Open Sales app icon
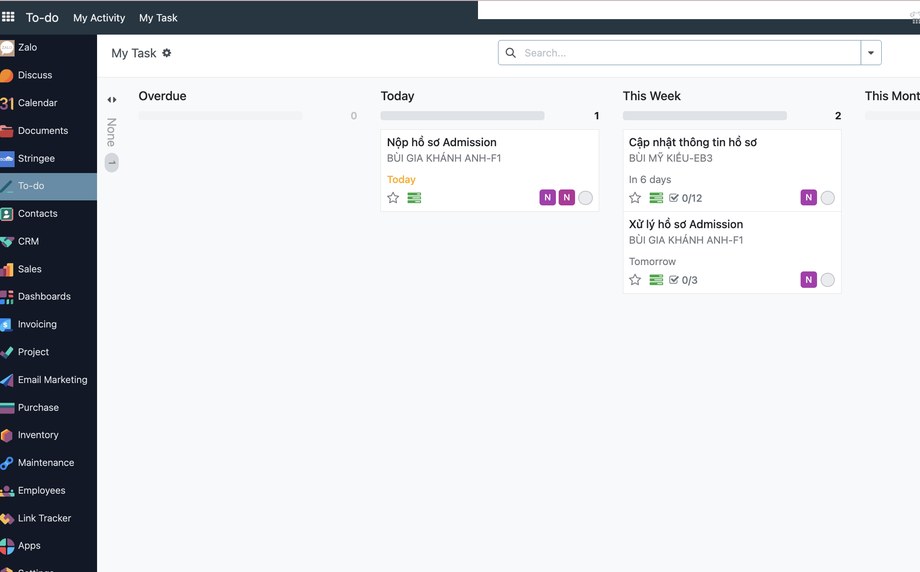Image resolution: width=920 pixels, height=572 pixels. pyautogui.click(x=7, y=269)
